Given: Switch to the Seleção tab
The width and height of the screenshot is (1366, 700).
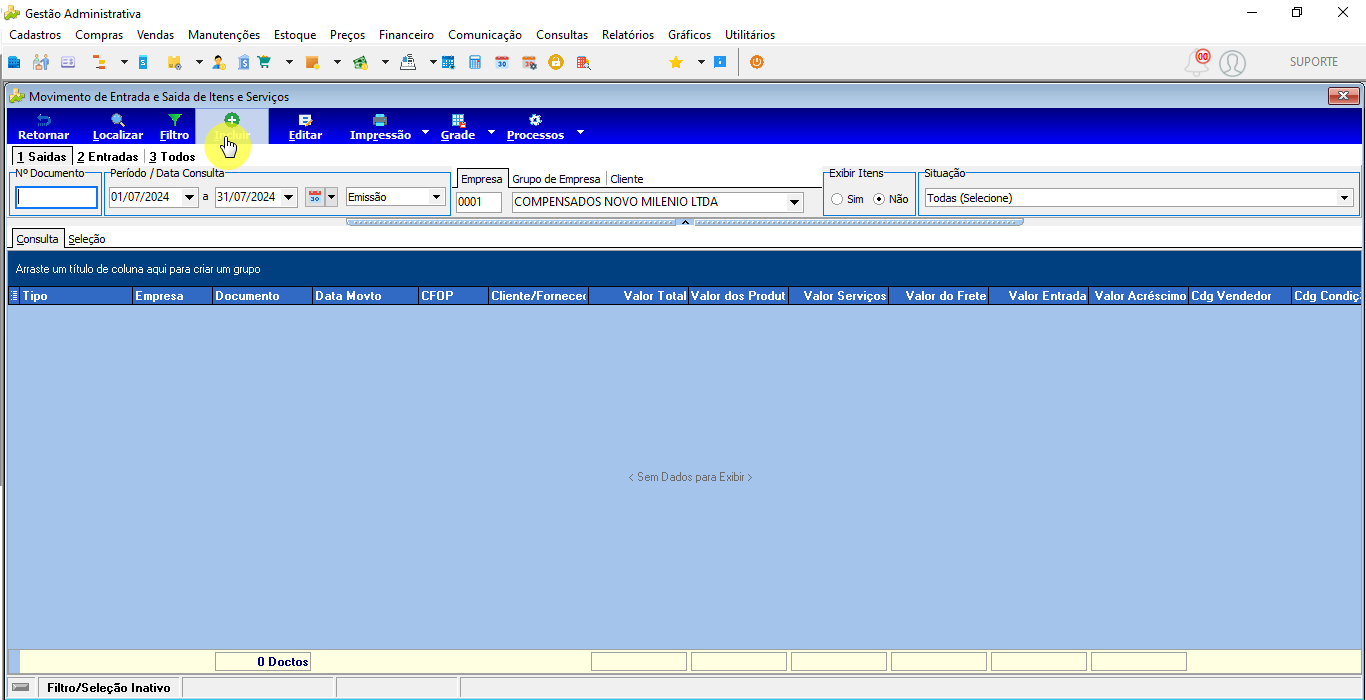Looking at the screenshot, I should click(x=87, y=239).
